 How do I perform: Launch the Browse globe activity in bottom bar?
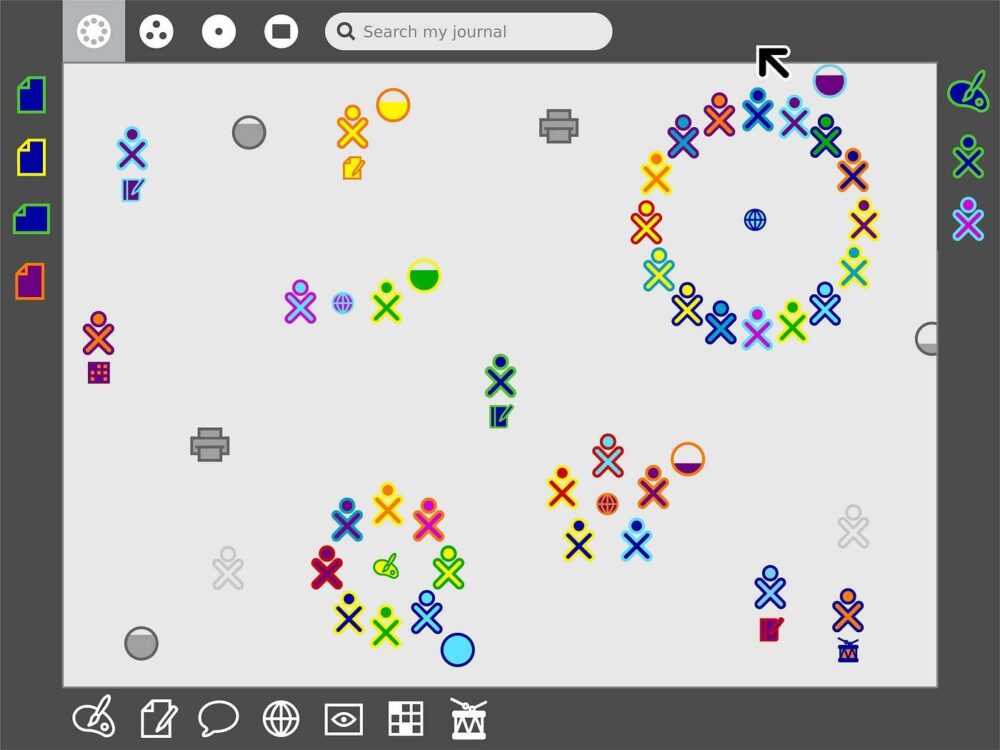(x=281, y=718)
